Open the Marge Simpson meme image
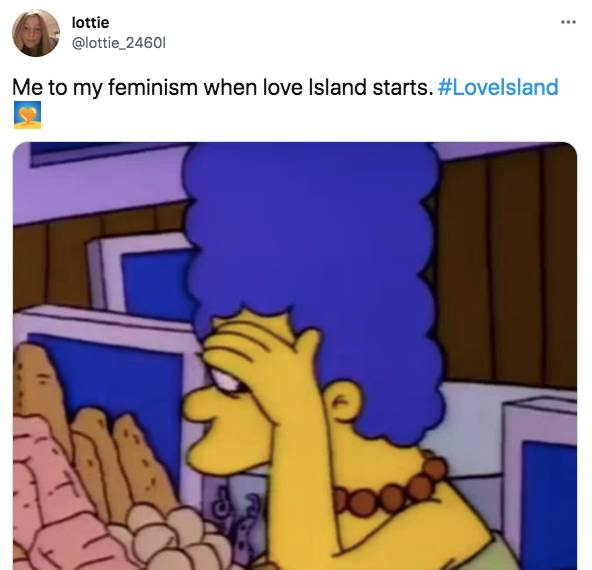Viewport: 592px width, 570px height. tap(295, 356)
